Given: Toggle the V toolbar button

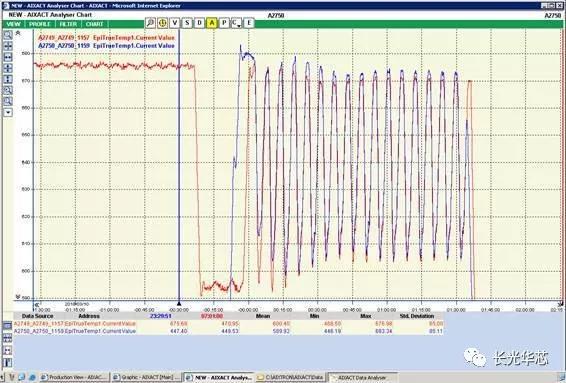Looking at the screenshot, I should pos(175,23).
